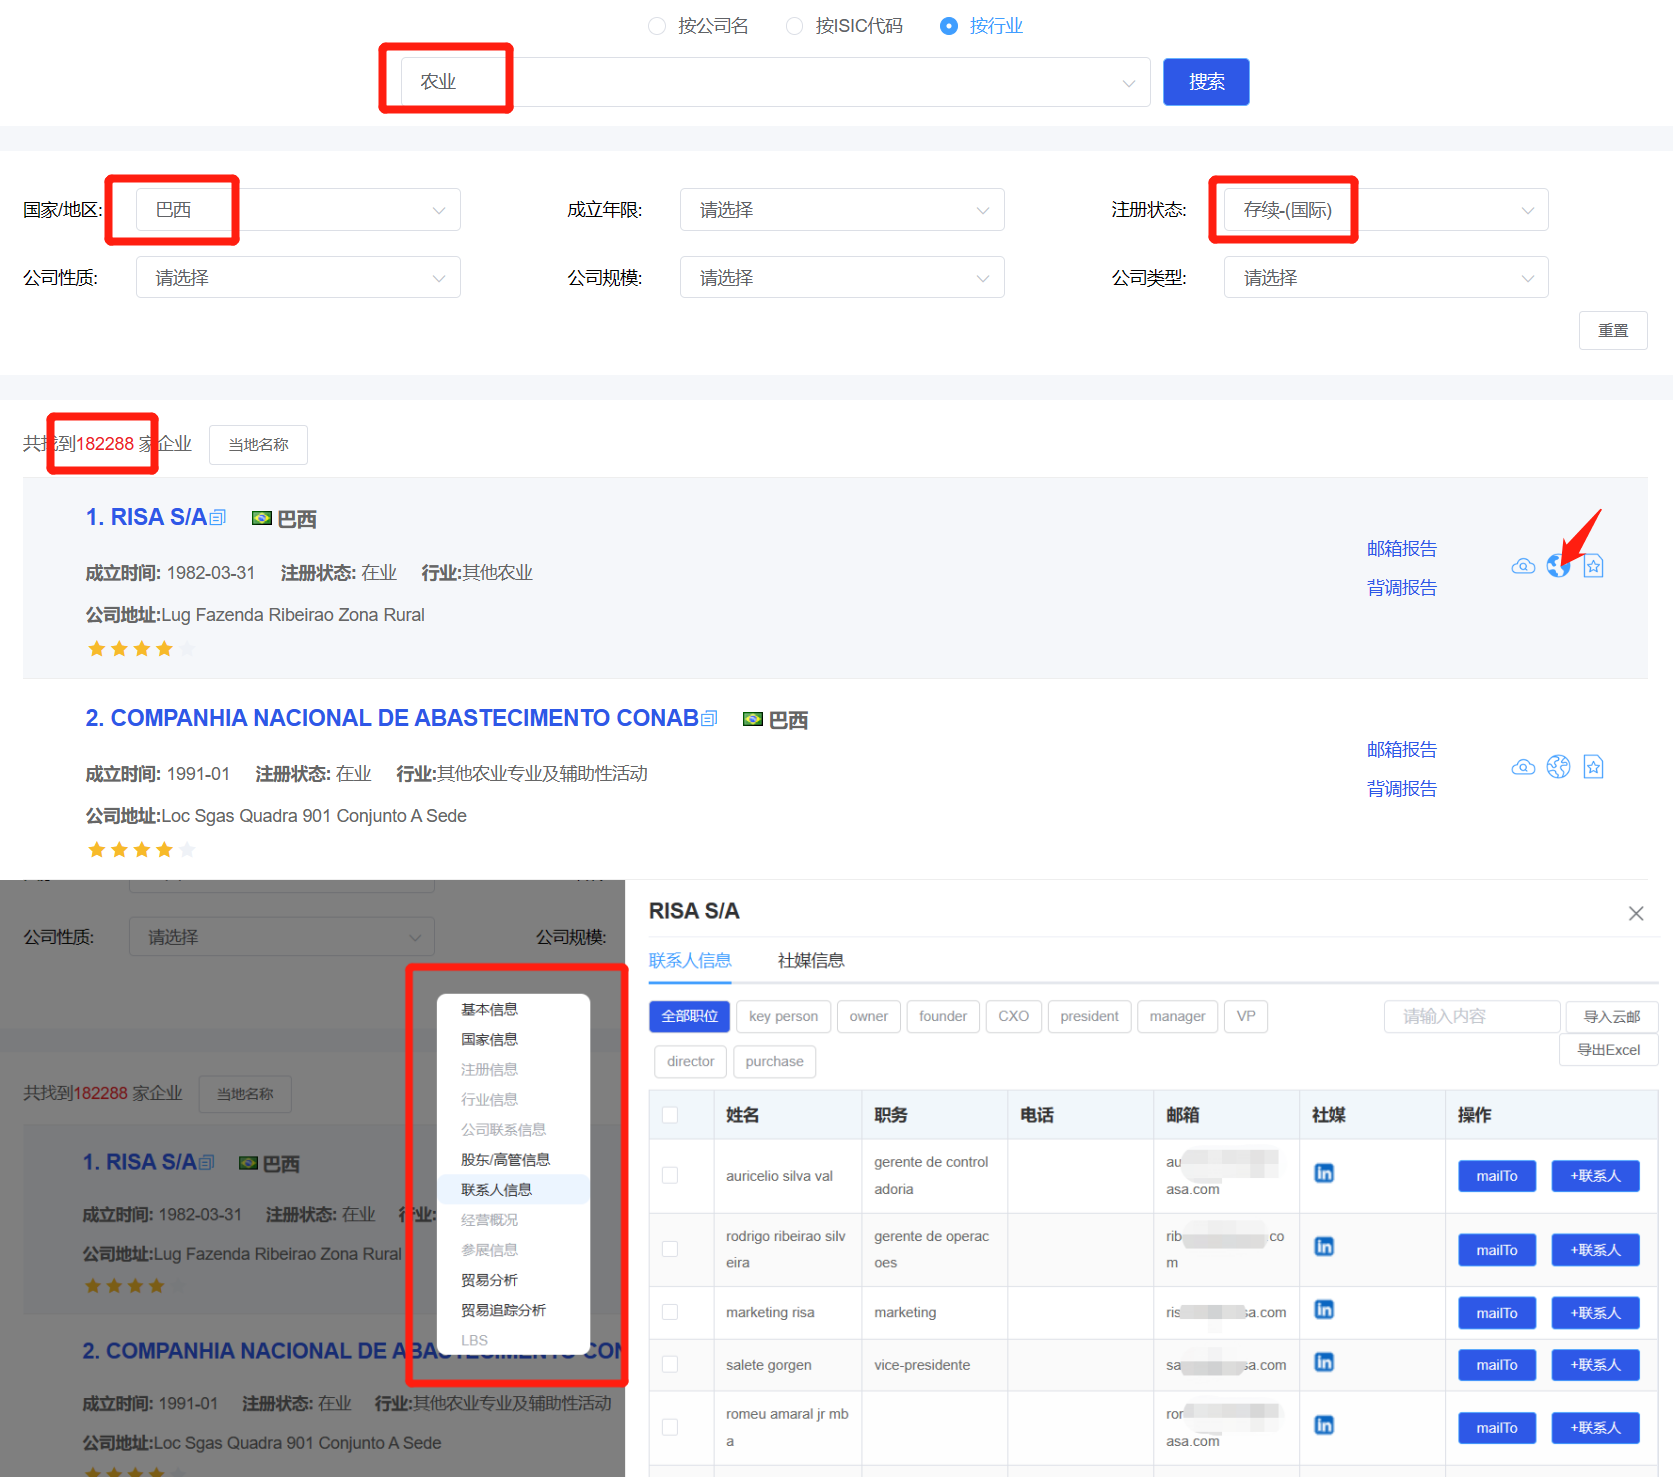Filter contacts by CXO
This screenshot has height=1477, width=1673.
1014,1016
